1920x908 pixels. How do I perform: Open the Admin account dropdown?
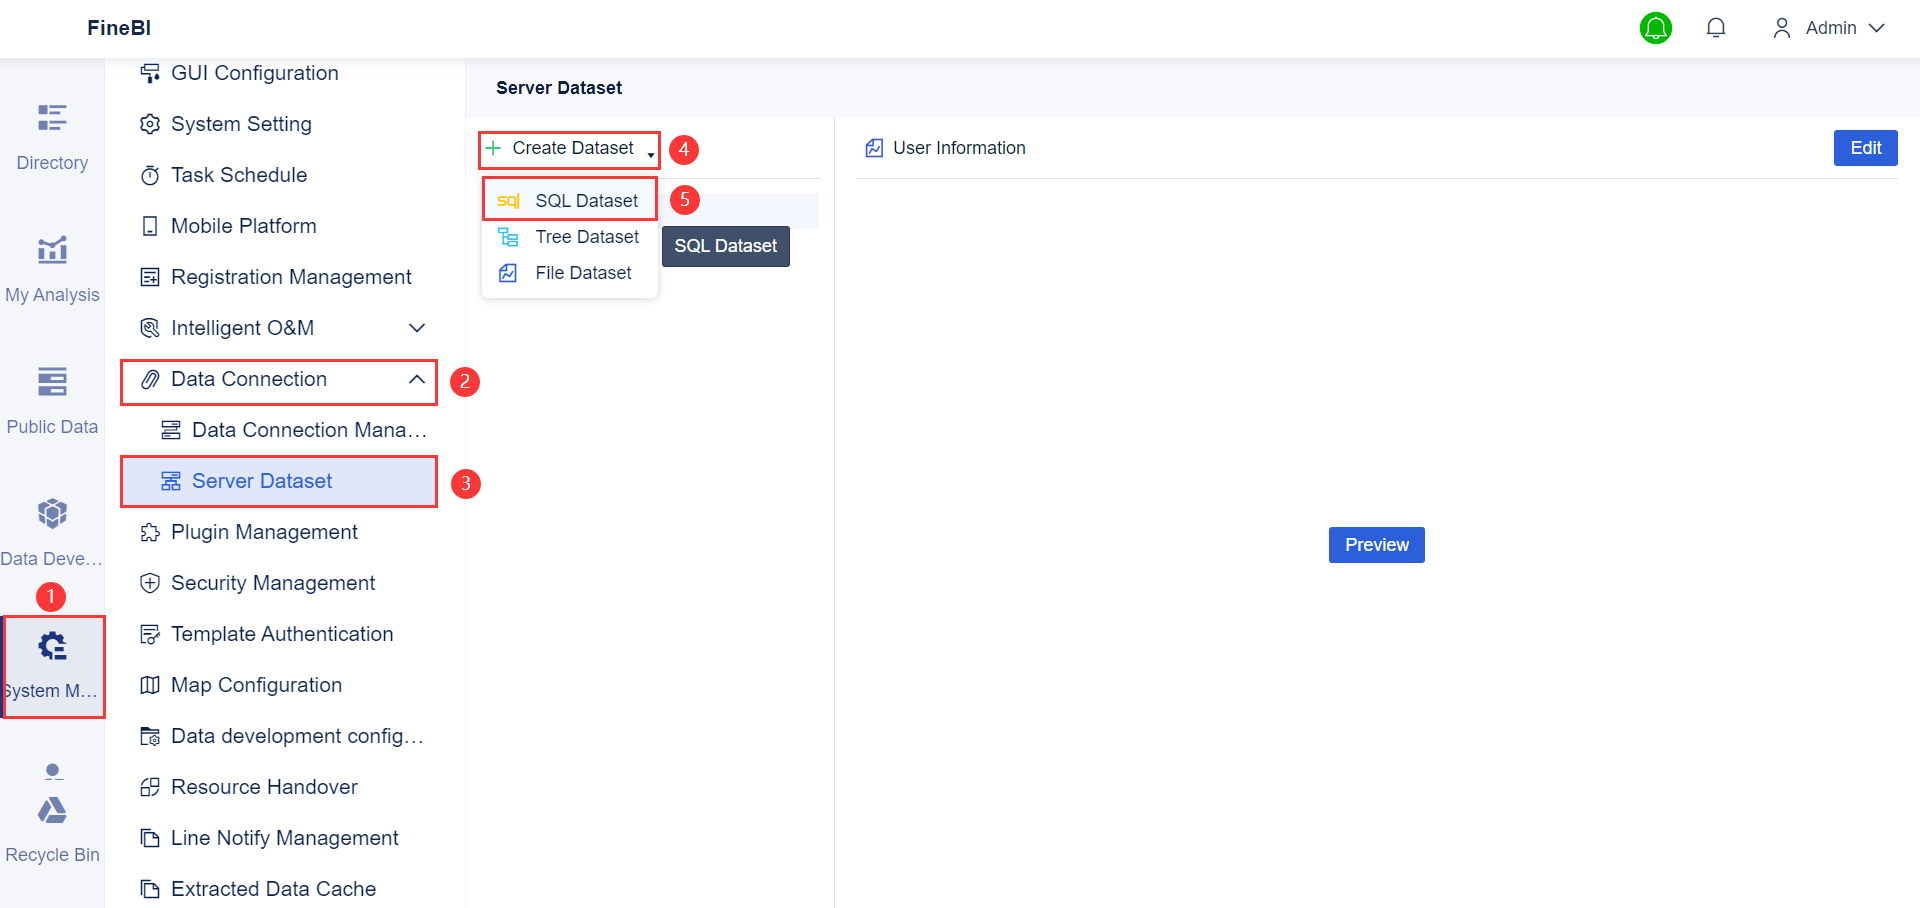(x=1828, y=27)
